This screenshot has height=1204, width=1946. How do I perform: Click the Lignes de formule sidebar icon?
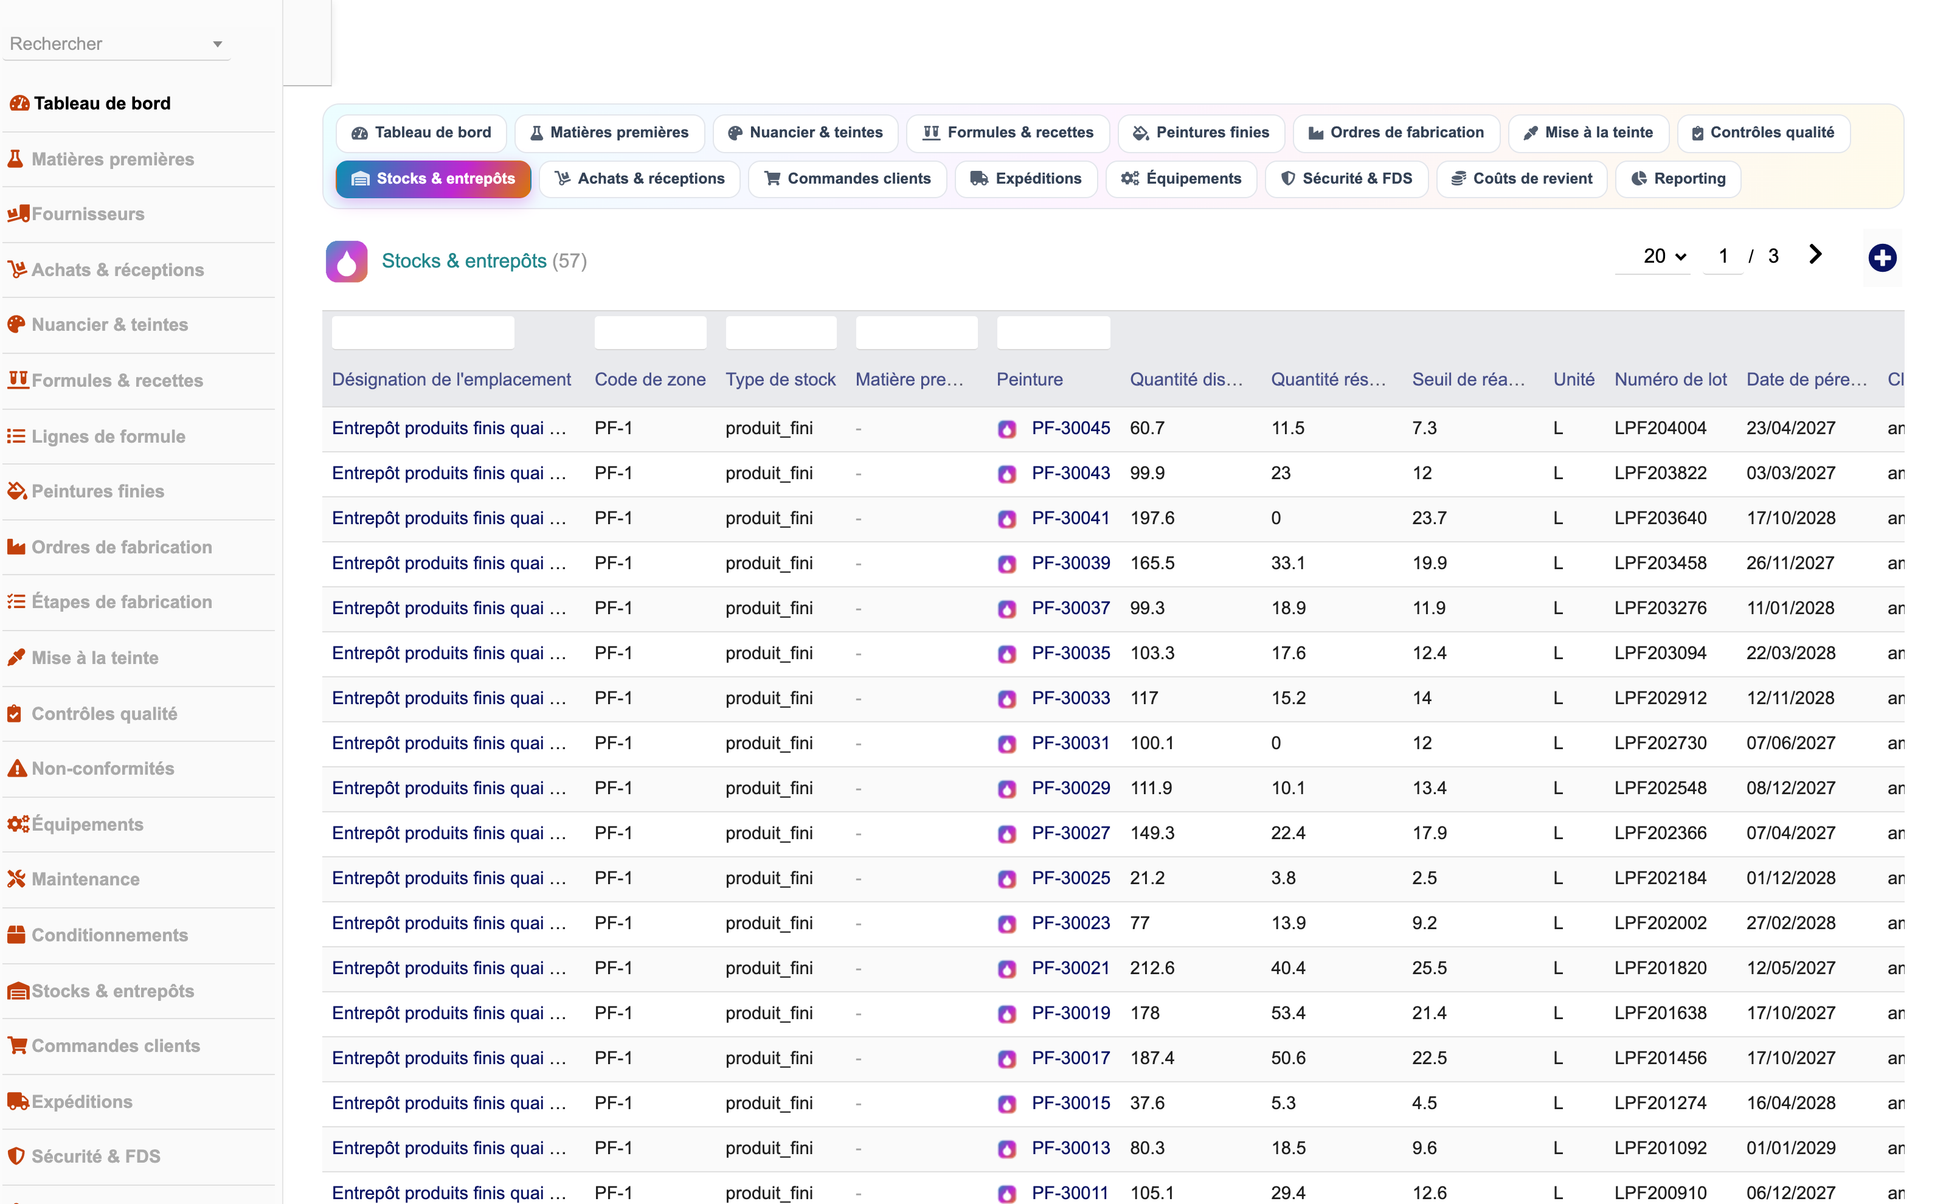pos(16,436)
